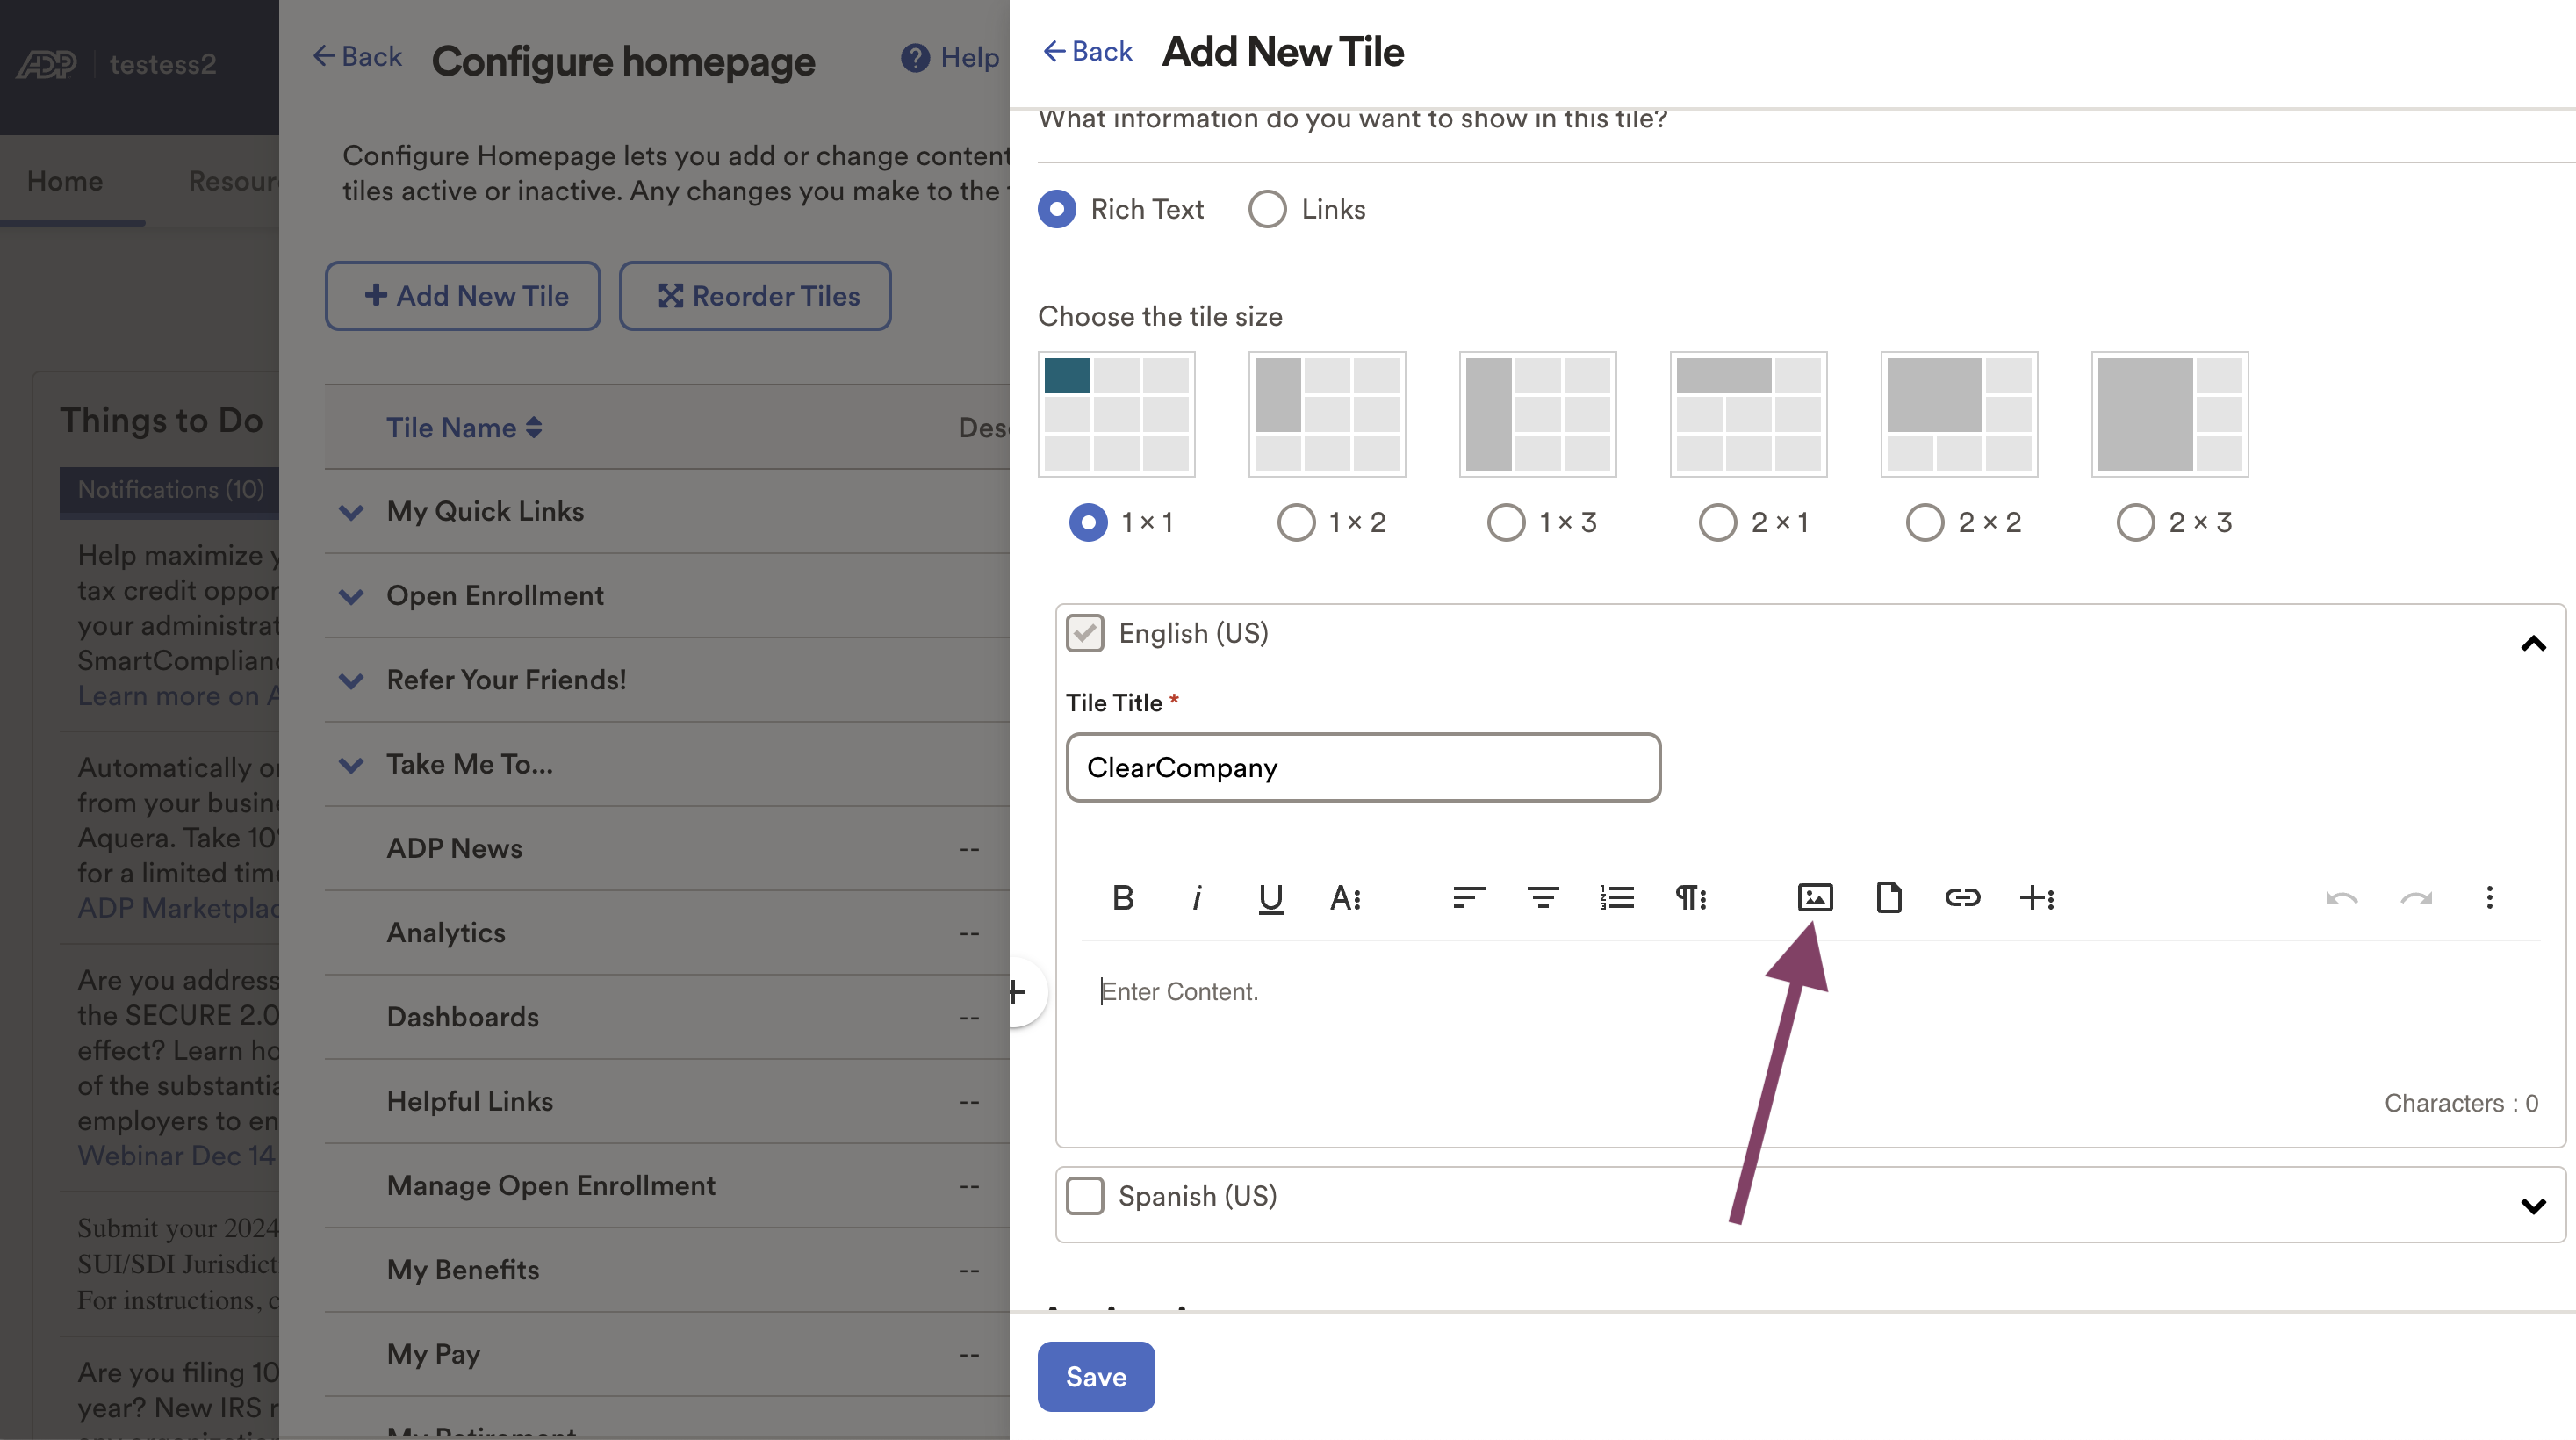Click Reorder Tiles button
Image resolution: width=2576 pixels, height=1440 pixels.
(x=755, y=296)
